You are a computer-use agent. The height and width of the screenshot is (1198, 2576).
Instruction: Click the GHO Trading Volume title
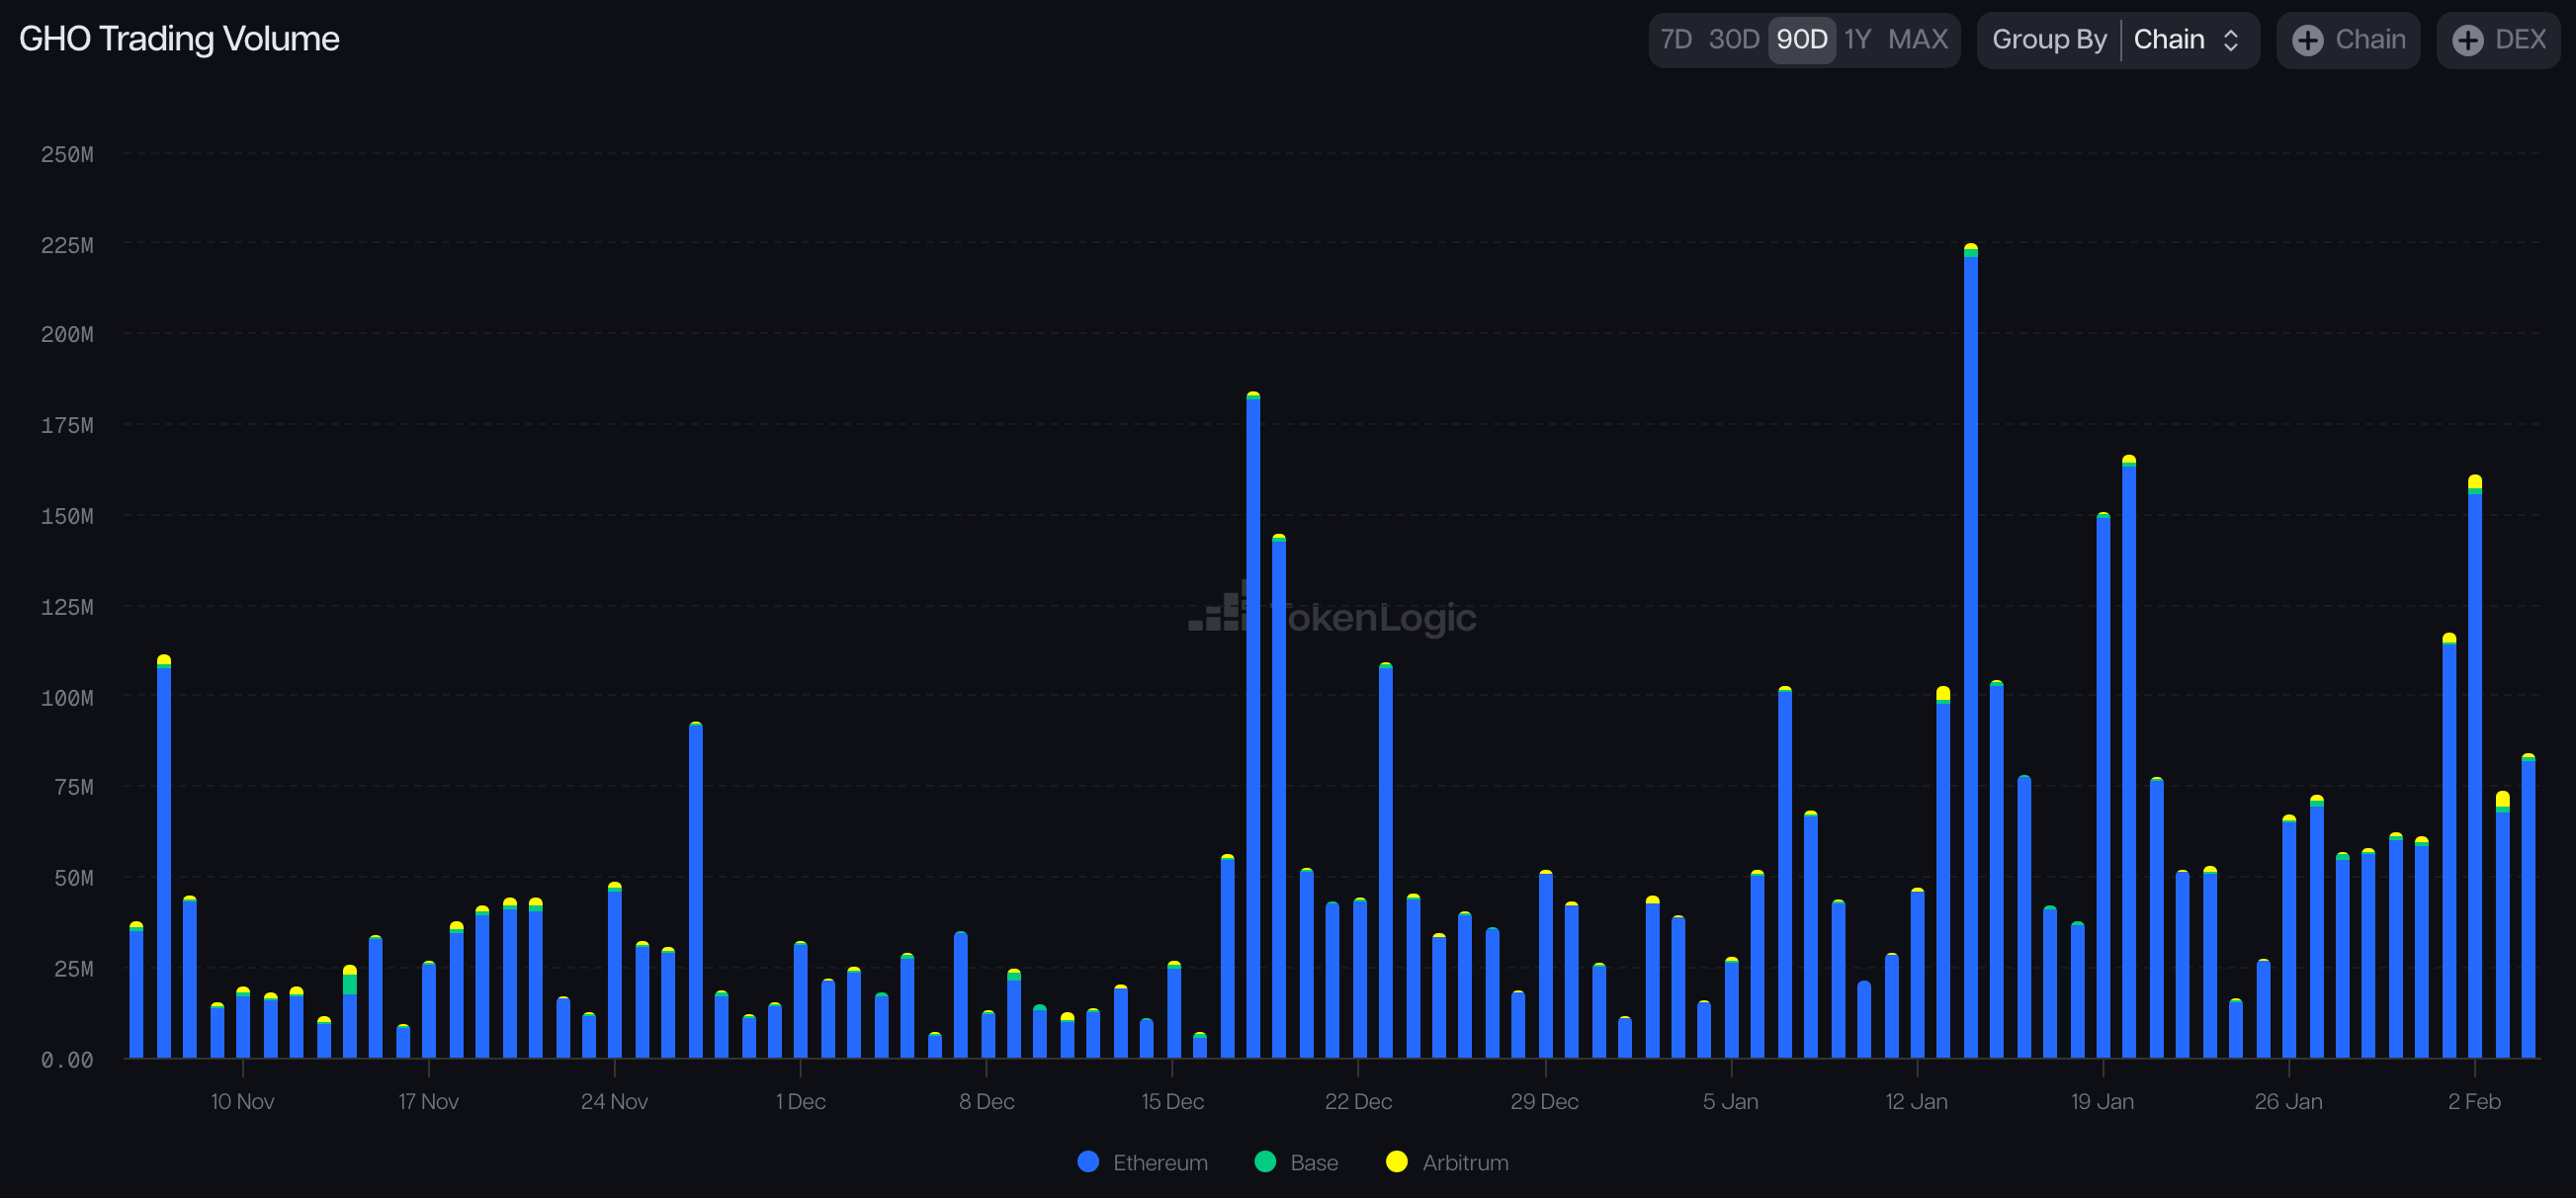point(179,39)
